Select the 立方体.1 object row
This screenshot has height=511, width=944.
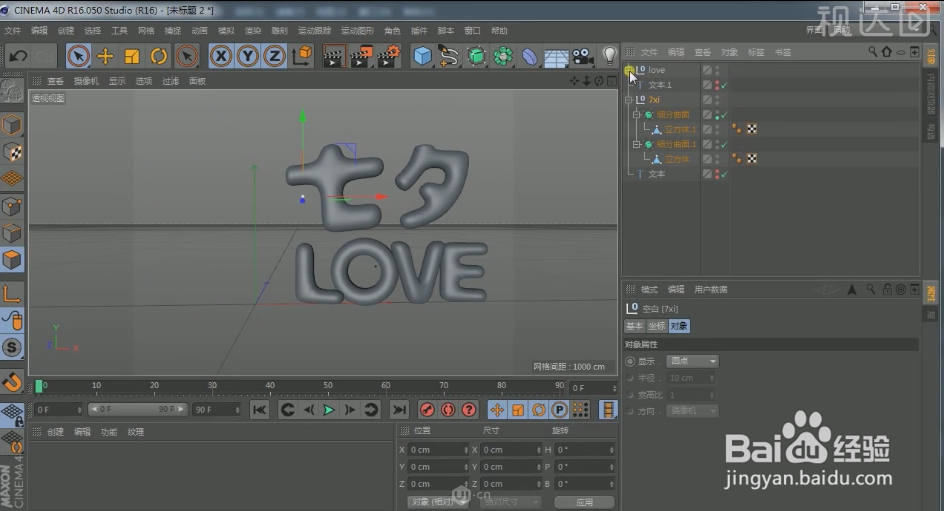[x=680, y=129]
